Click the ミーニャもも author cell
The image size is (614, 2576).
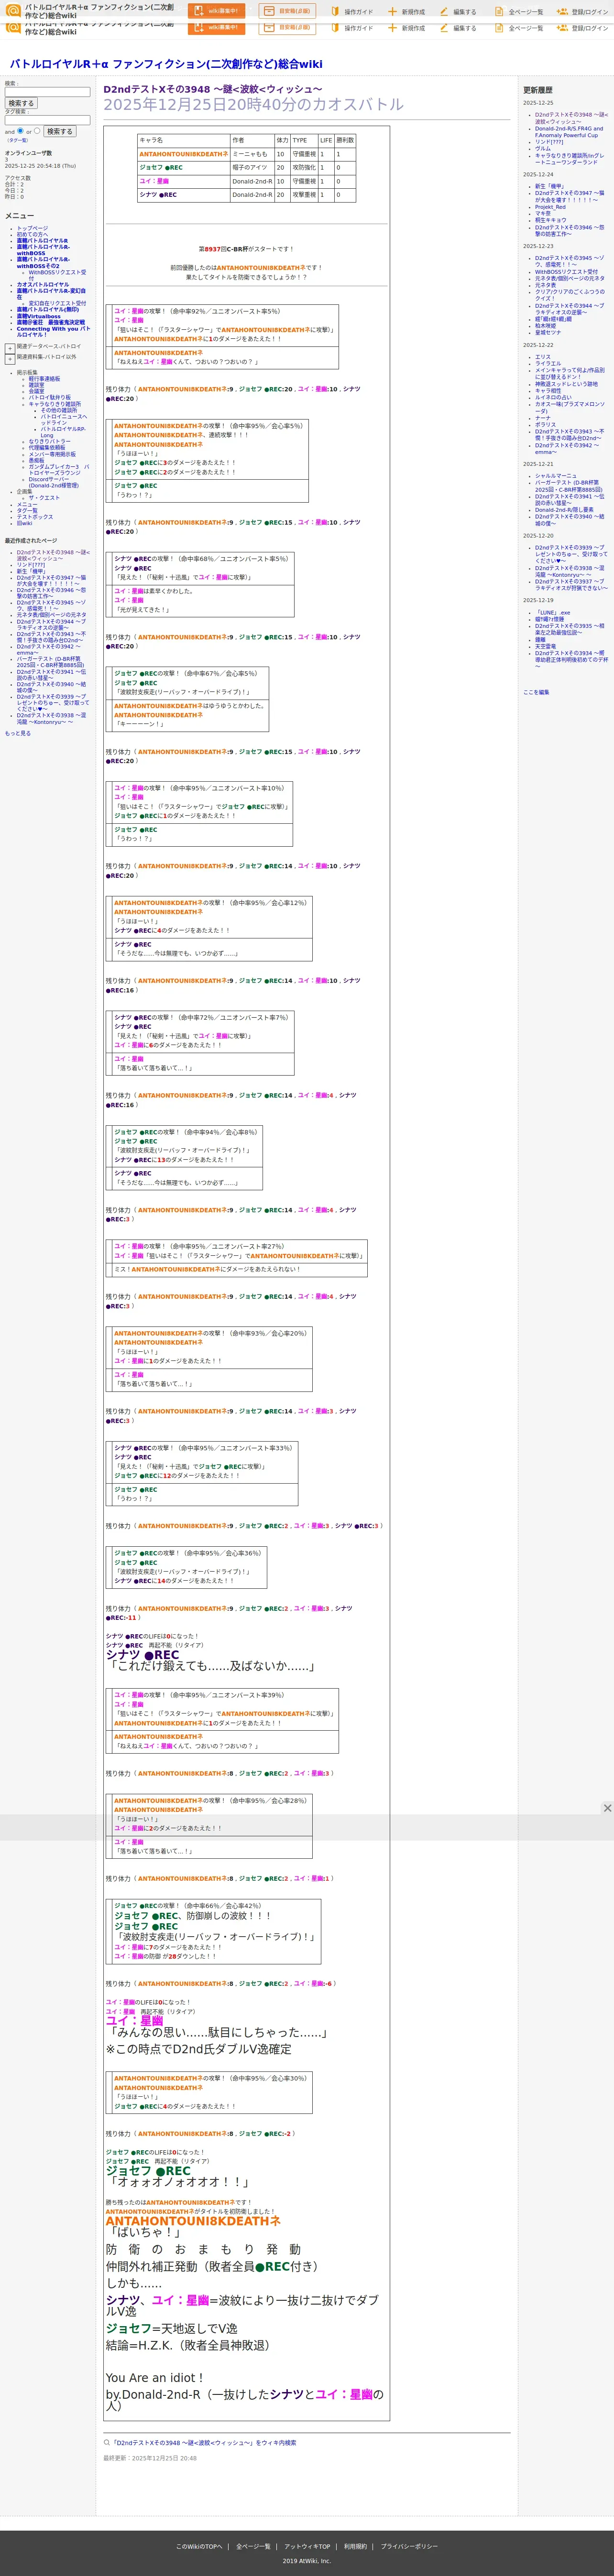point(252,154)
